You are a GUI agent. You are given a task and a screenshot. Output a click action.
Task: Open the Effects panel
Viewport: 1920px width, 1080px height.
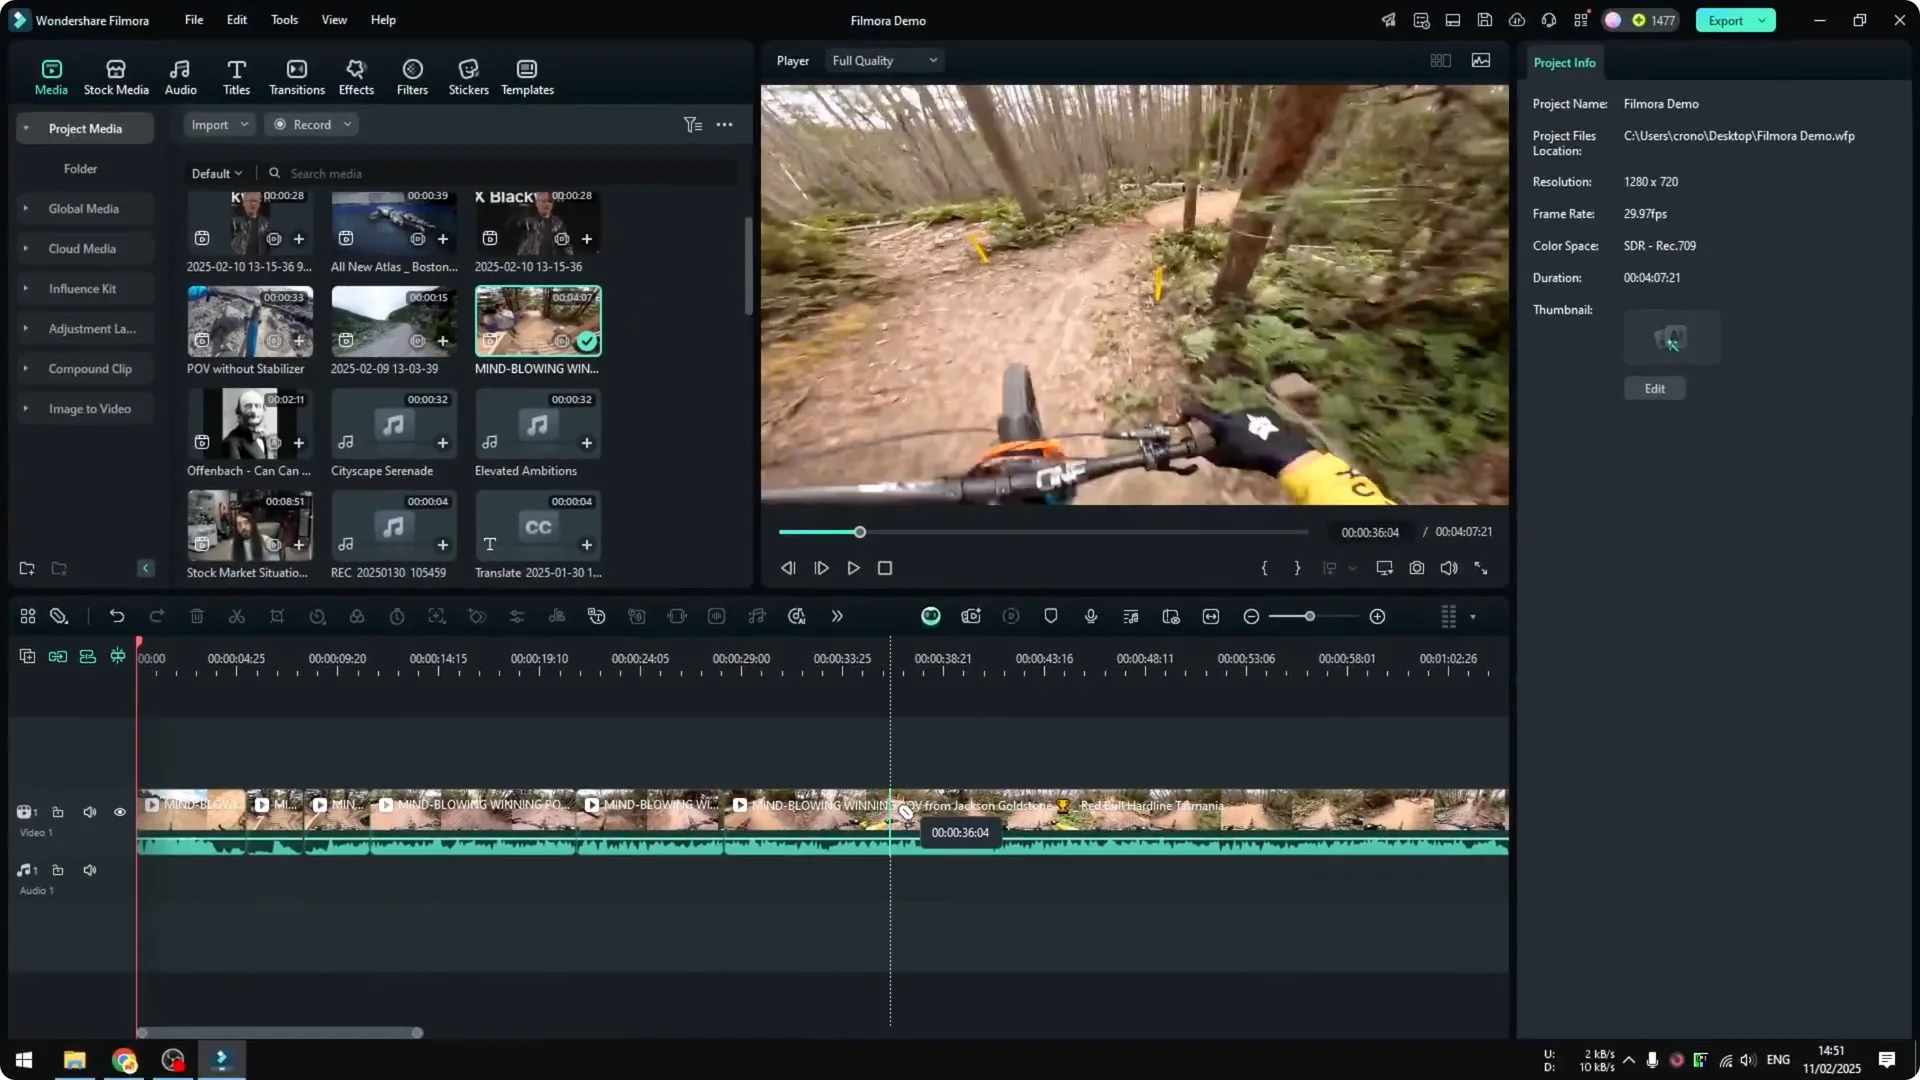click(356, 75)
